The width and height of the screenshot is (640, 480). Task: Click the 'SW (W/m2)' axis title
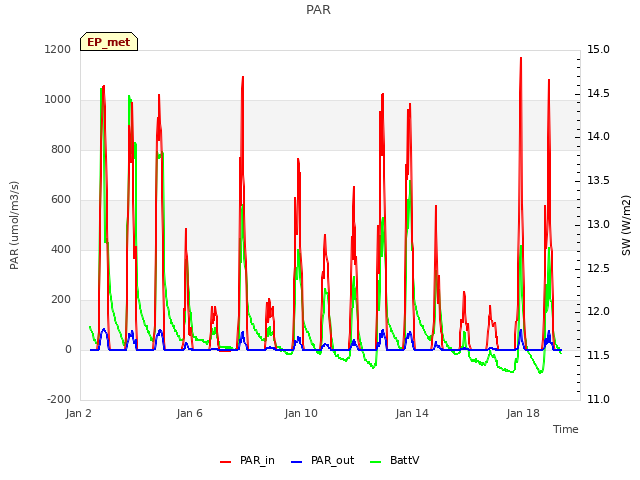coord(626,225)
